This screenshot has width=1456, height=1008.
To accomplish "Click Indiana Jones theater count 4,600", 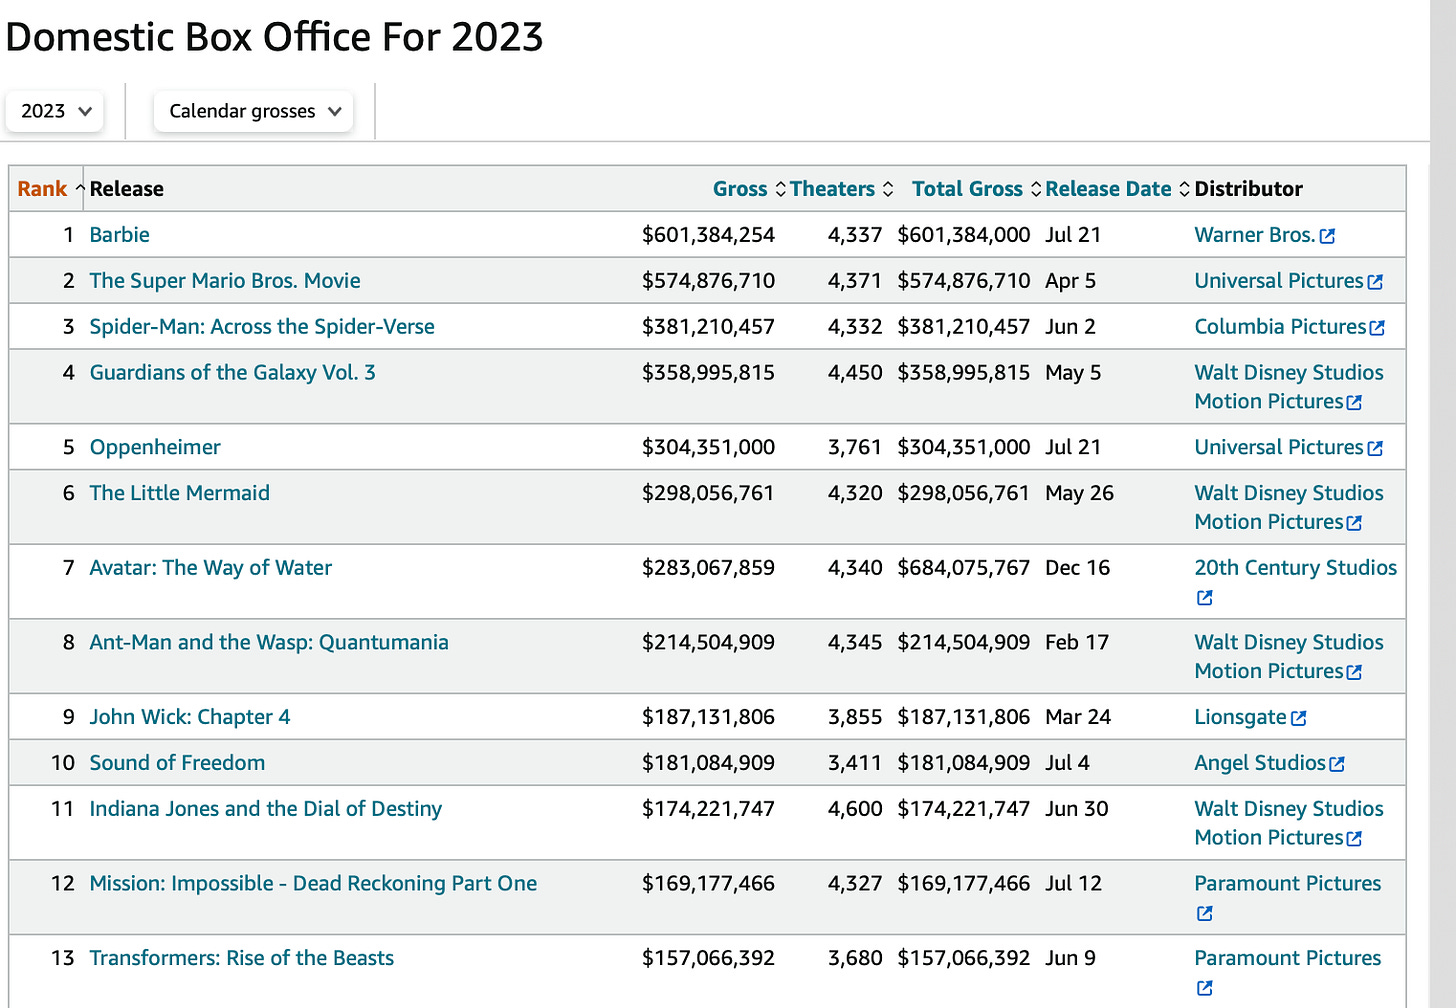I will [x=855, y=809].
